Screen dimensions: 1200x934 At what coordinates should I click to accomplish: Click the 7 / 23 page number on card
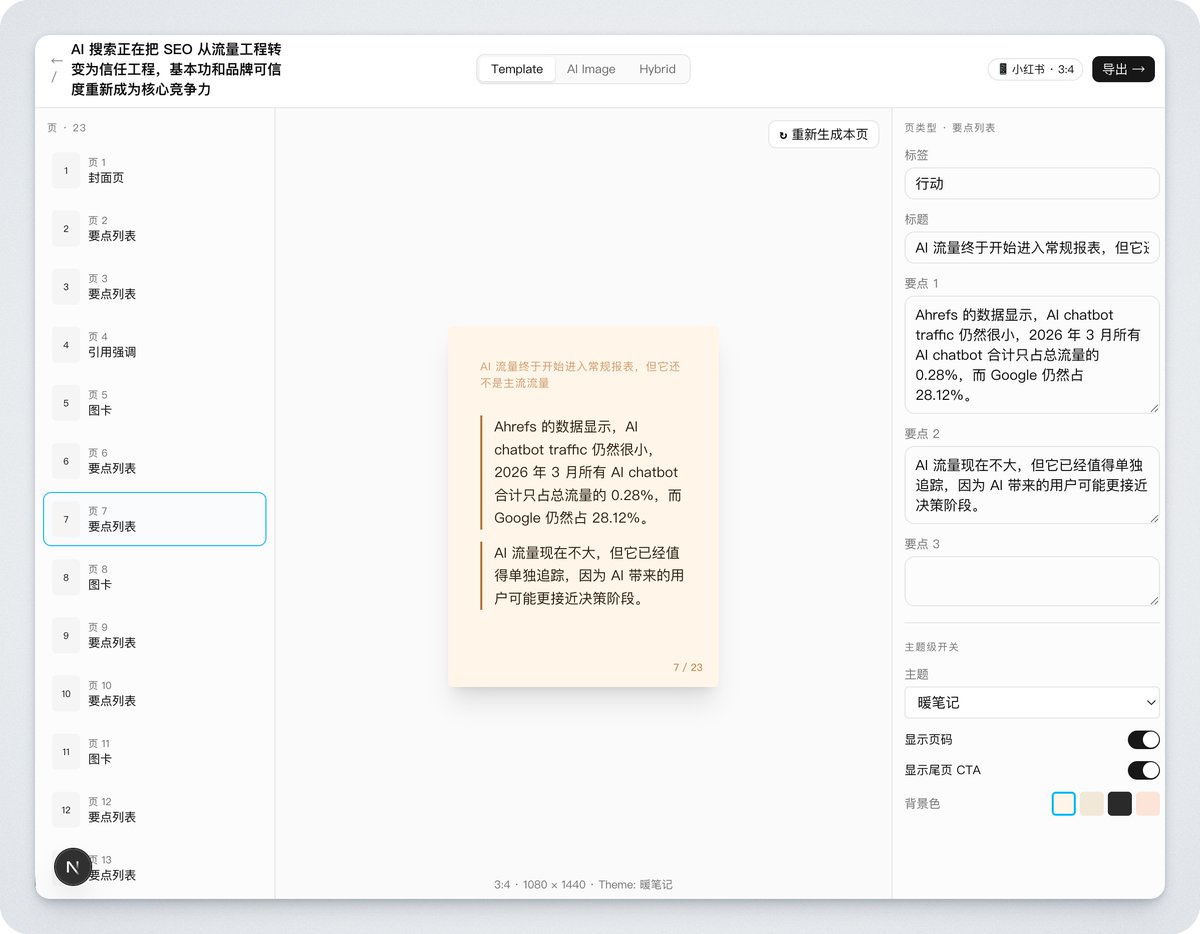688,667
